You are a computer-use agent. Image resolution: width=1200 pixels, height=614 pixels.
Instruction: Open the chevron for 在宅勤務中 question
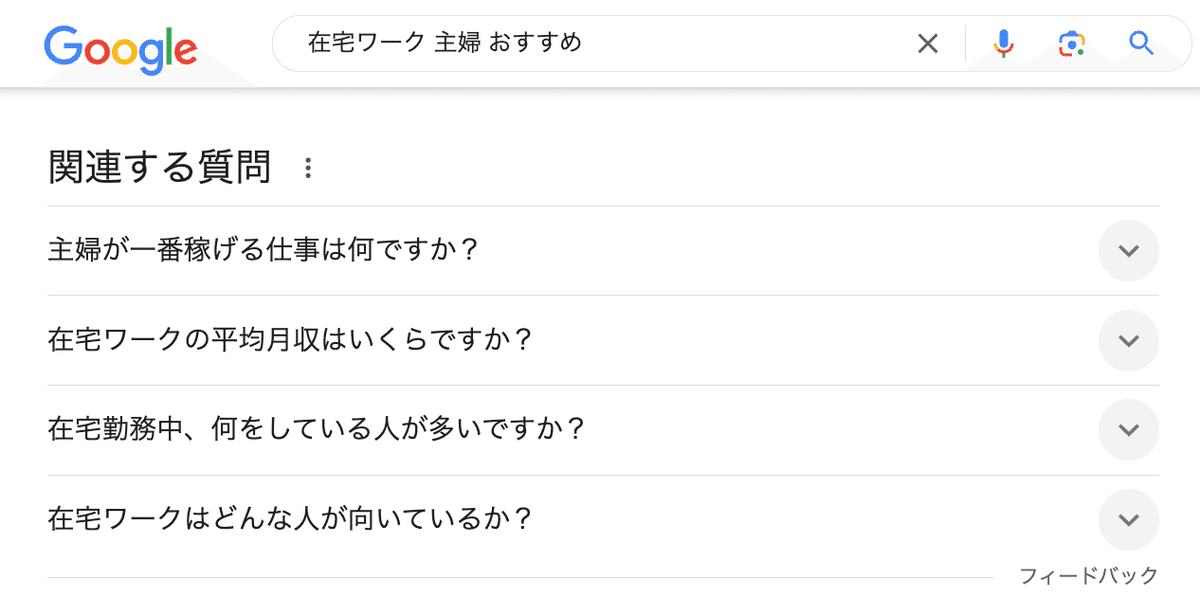[x=1128, y=430]
